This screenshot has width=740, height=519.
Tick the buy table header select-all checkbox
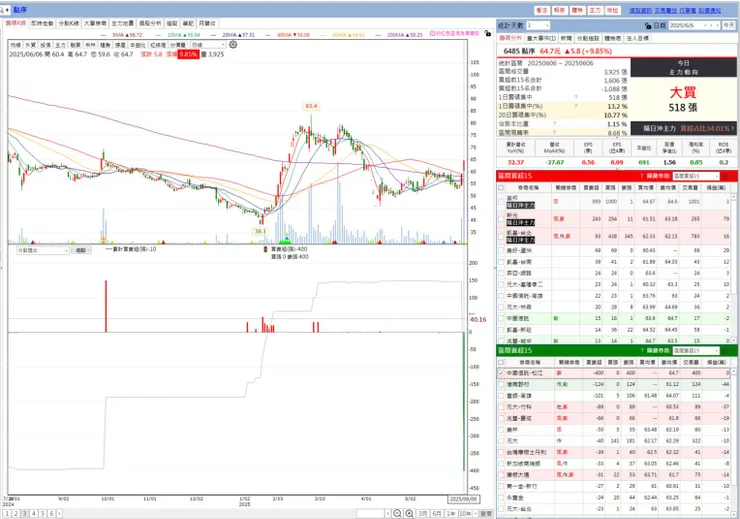coord(501,188)
